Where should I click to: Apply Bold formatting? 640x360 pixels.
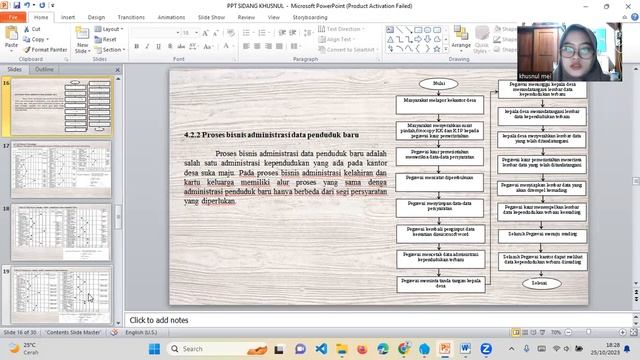click(x=136, y=47)
